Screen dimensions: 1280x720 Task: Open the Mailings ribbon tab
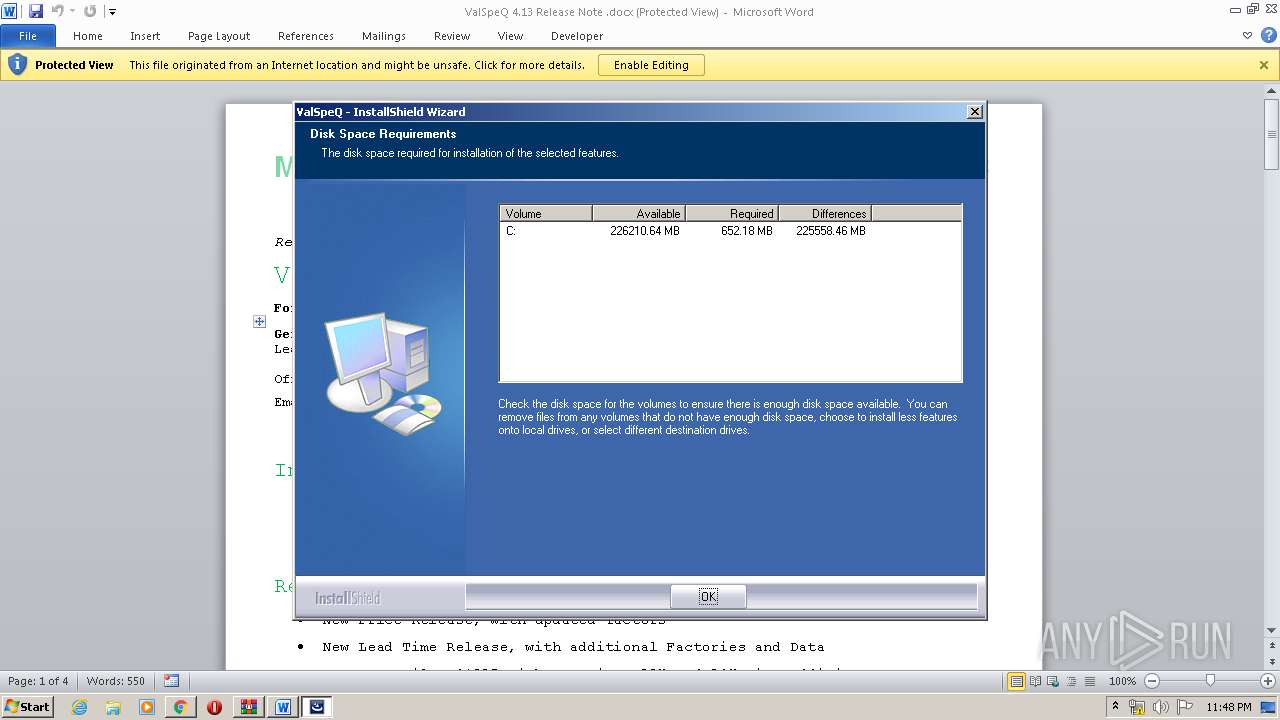(x=384, y=36)
